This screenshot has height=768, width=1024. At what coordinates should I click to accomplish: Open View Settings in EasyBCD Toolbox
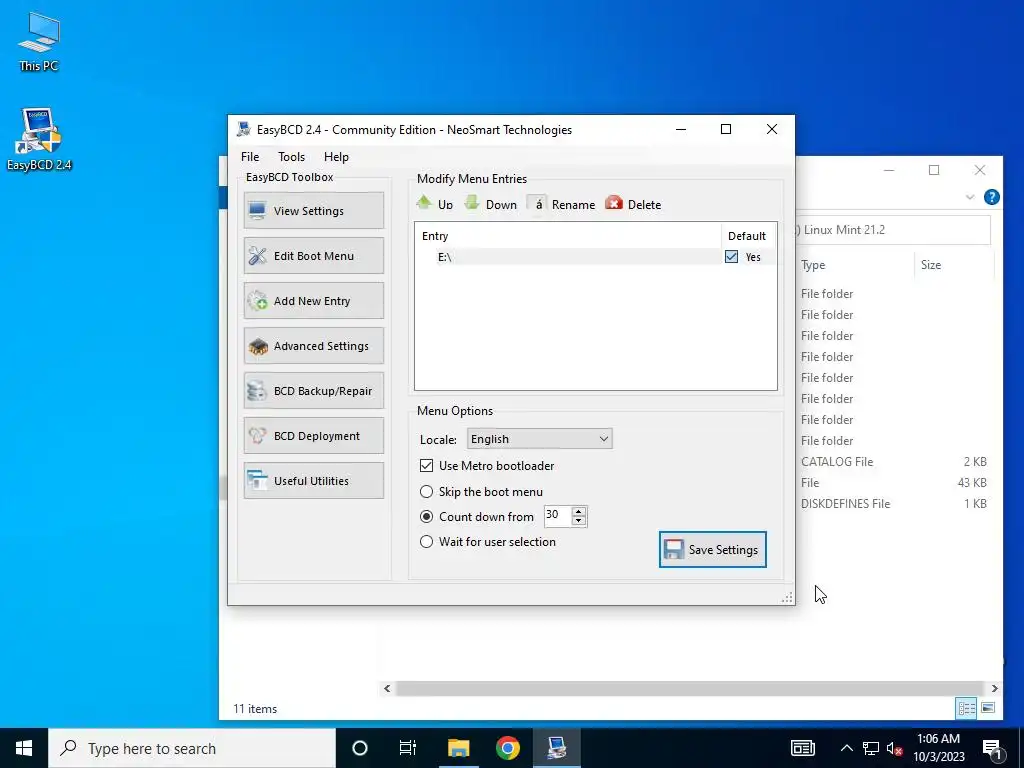click(x=313, y=210)
